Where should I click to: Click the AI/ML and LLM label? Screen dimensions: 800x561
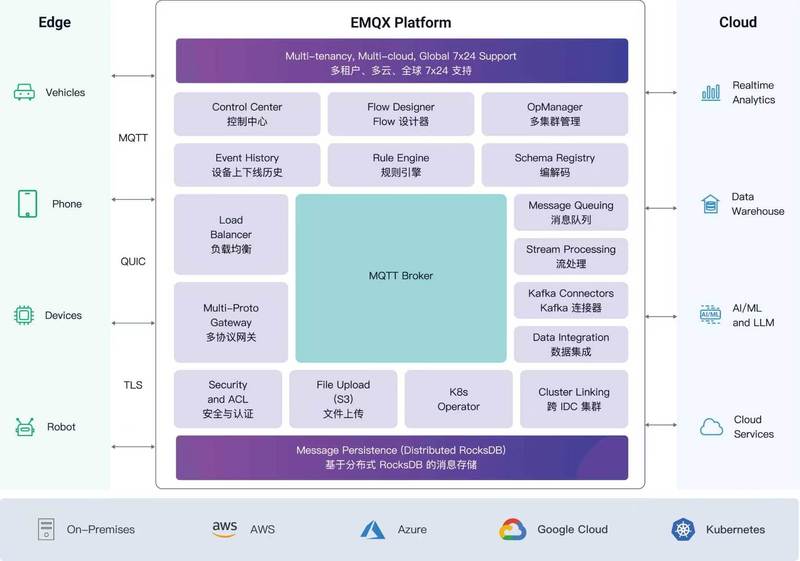[x=753, y=315]
